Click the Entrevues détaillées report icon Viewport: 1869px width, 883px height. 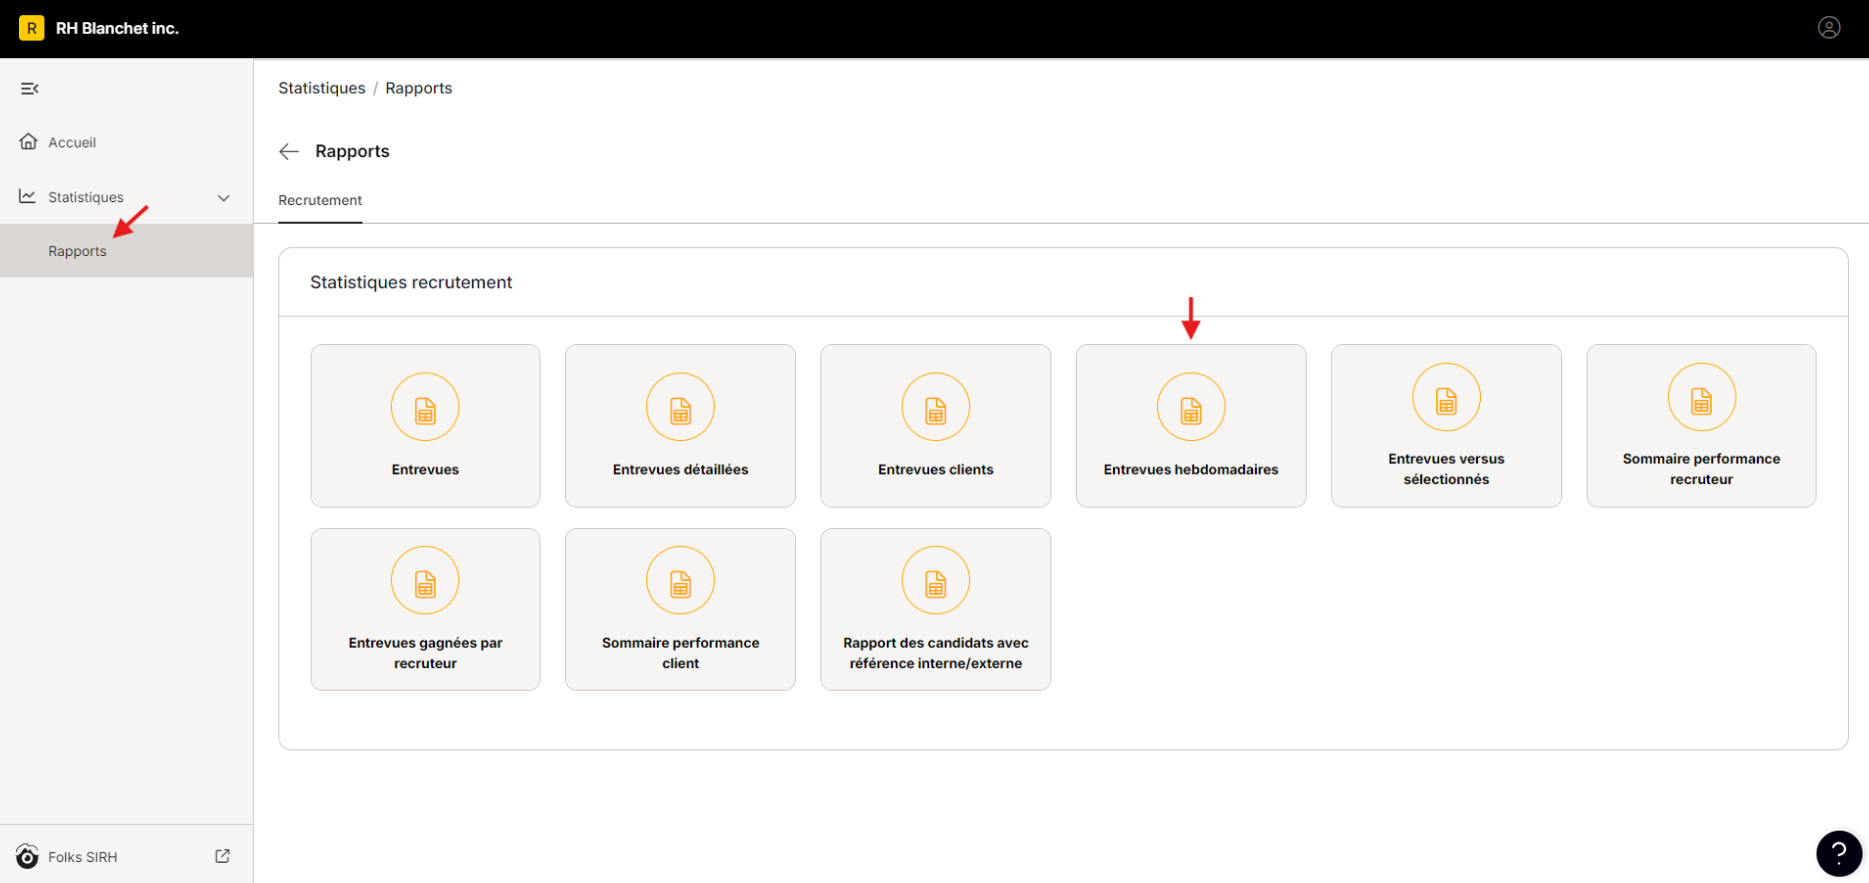pyautogui.click(x=680, y=408)
